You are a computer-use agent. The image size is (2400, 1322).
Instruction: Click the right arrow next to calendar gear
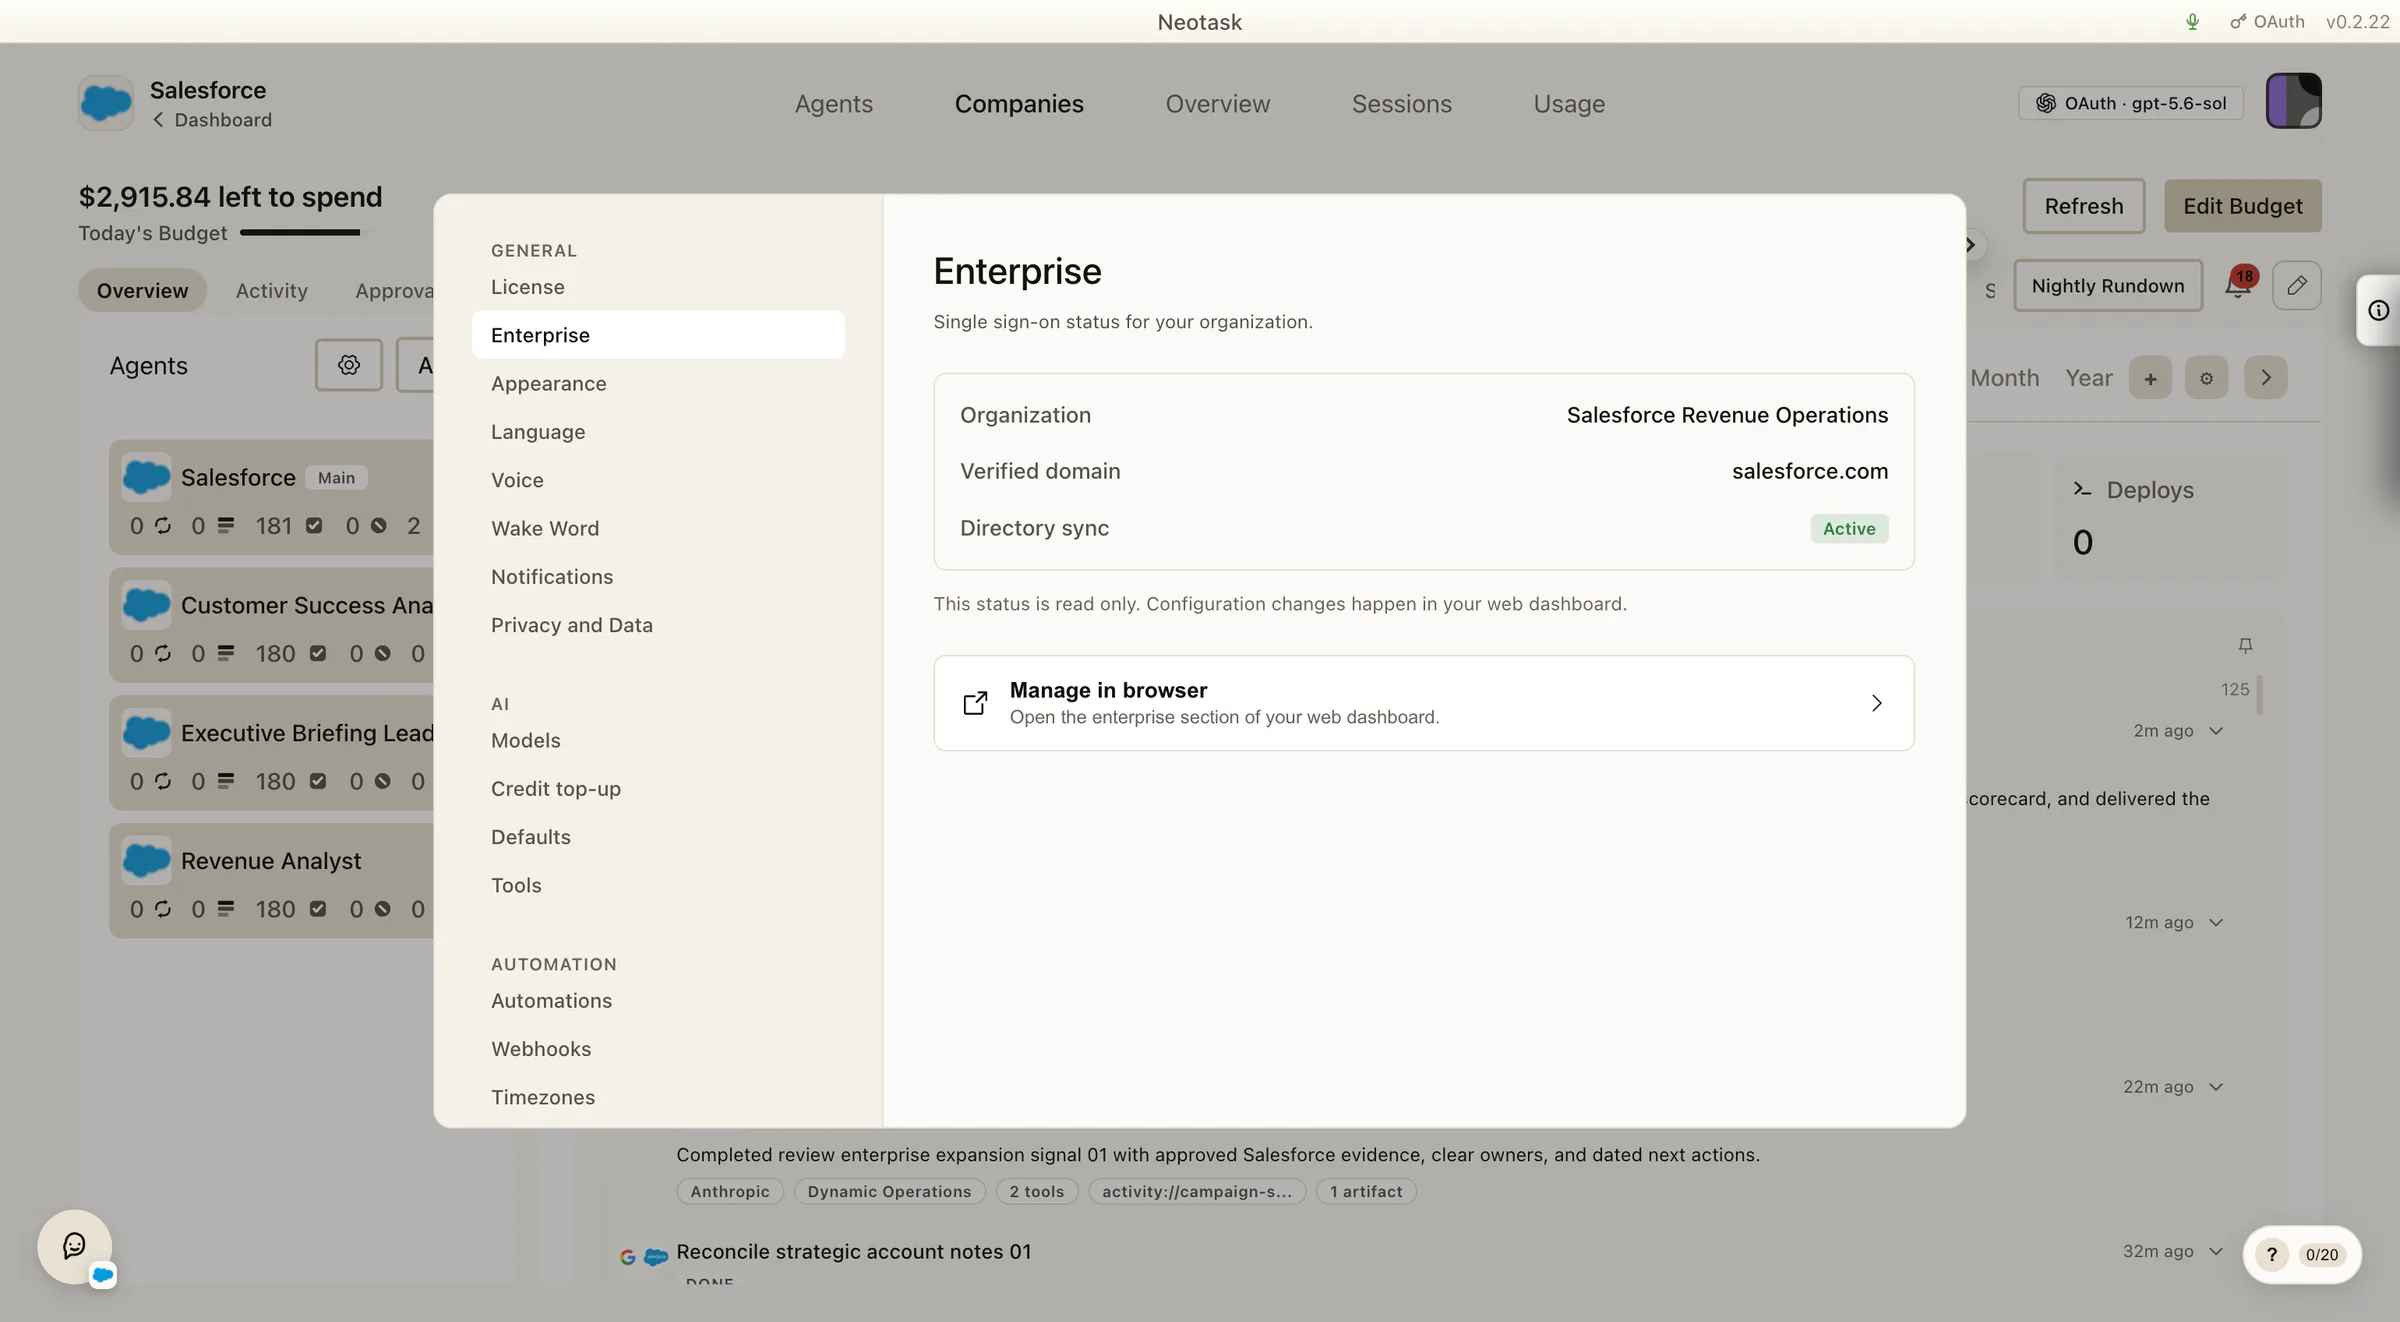2266,377
